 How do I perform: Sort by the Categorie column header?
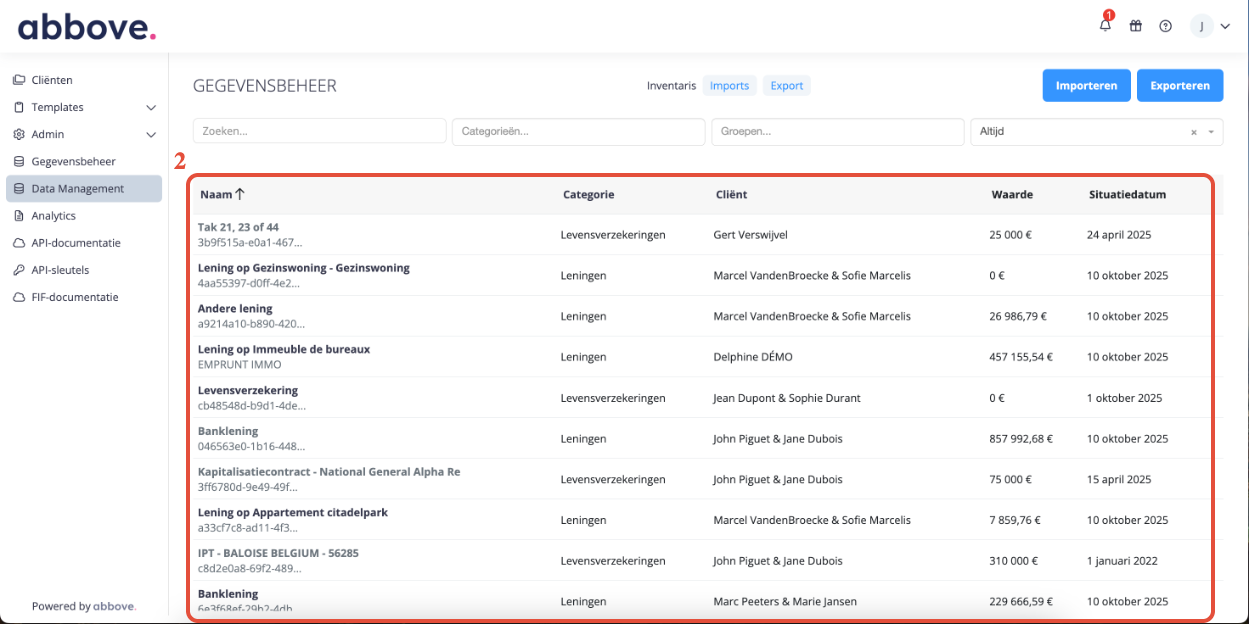[x=588, y=195]
